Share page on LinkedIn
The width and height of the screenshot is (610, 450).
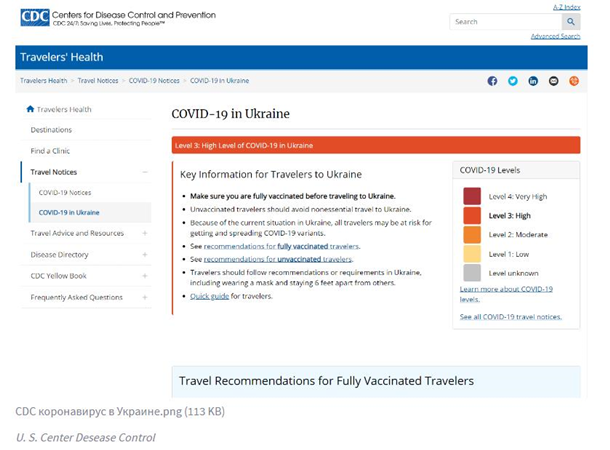533,81
